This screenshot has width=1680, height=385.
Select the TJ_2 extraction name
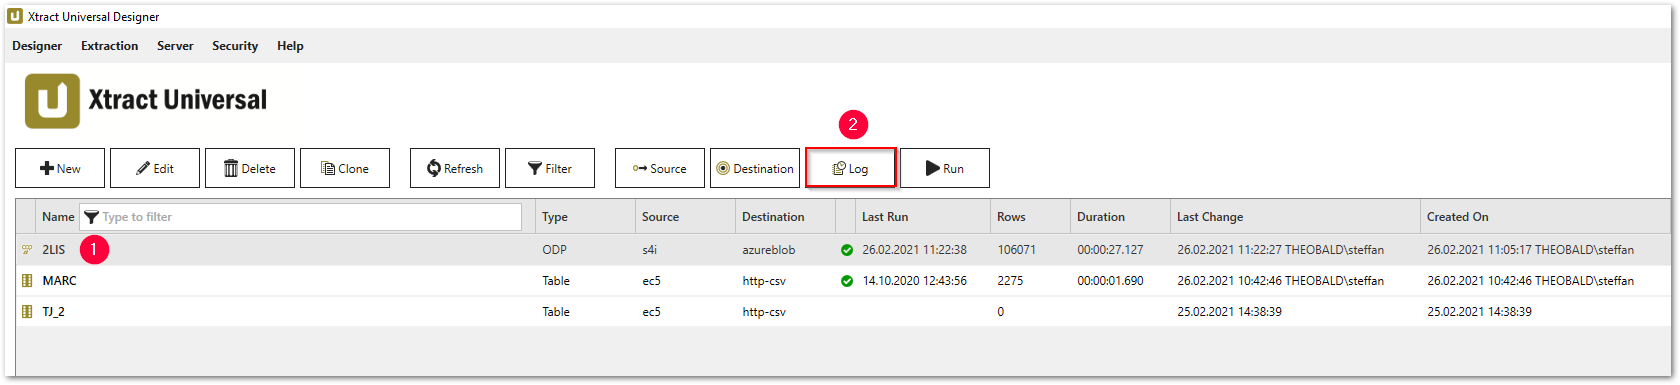pos(54,312)
